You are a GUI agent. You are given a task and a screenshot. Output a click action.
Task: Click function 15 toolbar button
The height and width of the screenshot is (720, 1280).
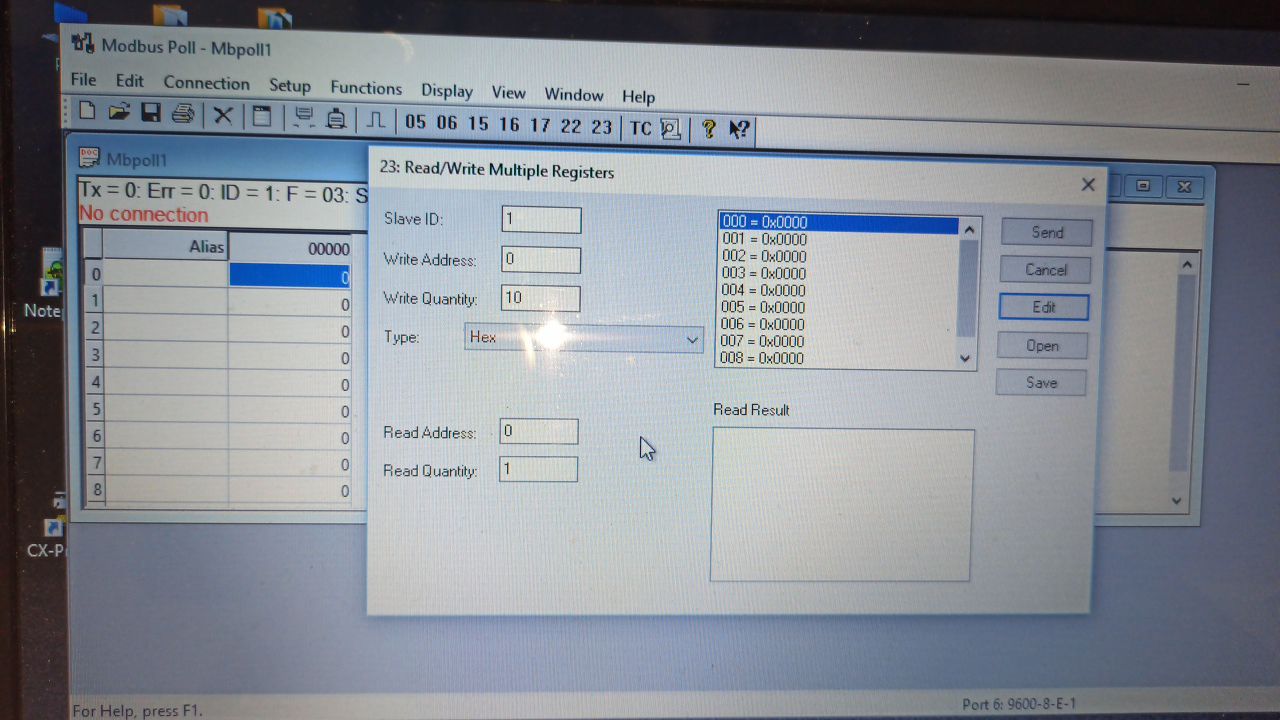[x=478, y=124]
